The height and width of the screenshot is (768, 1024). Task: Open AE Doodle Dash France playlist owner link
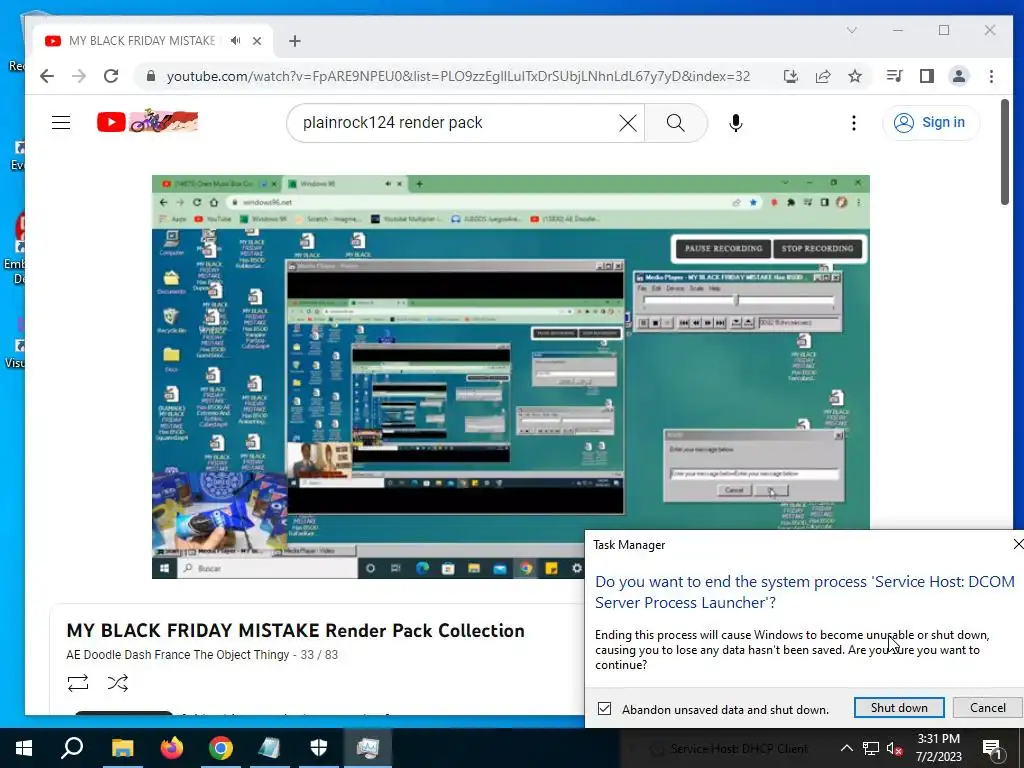[178, 654]
